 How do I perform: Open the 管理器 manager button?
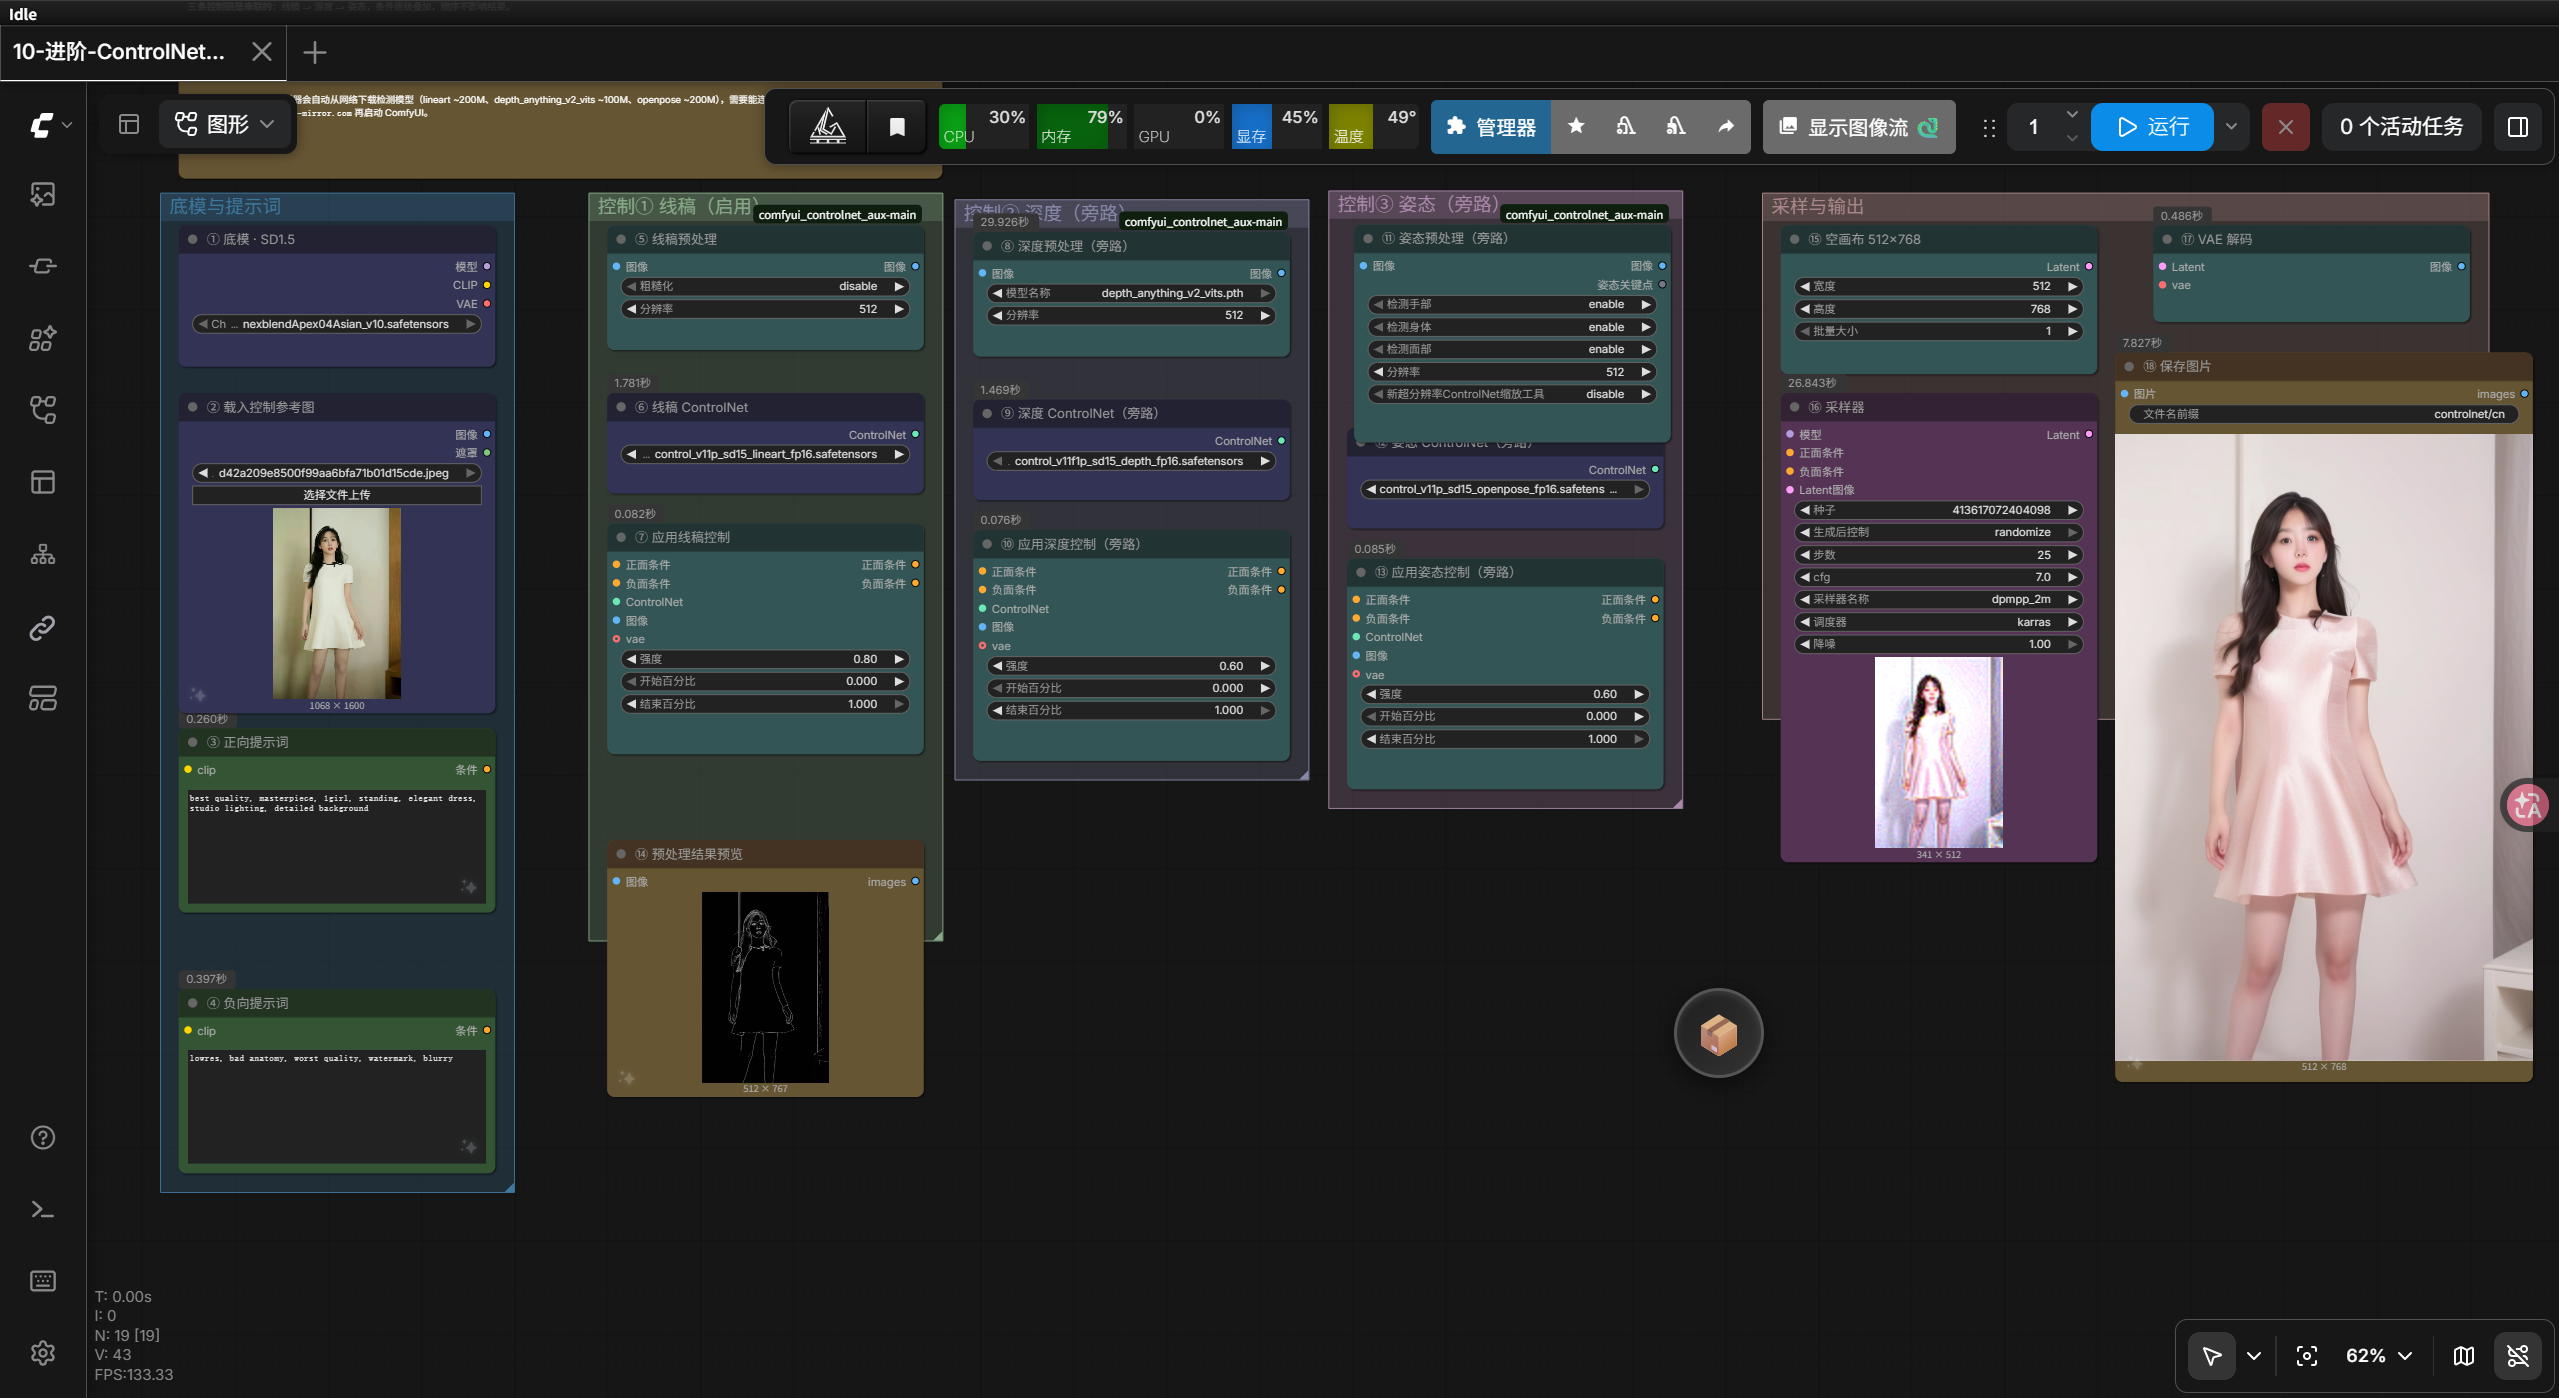coord(1491,127)
